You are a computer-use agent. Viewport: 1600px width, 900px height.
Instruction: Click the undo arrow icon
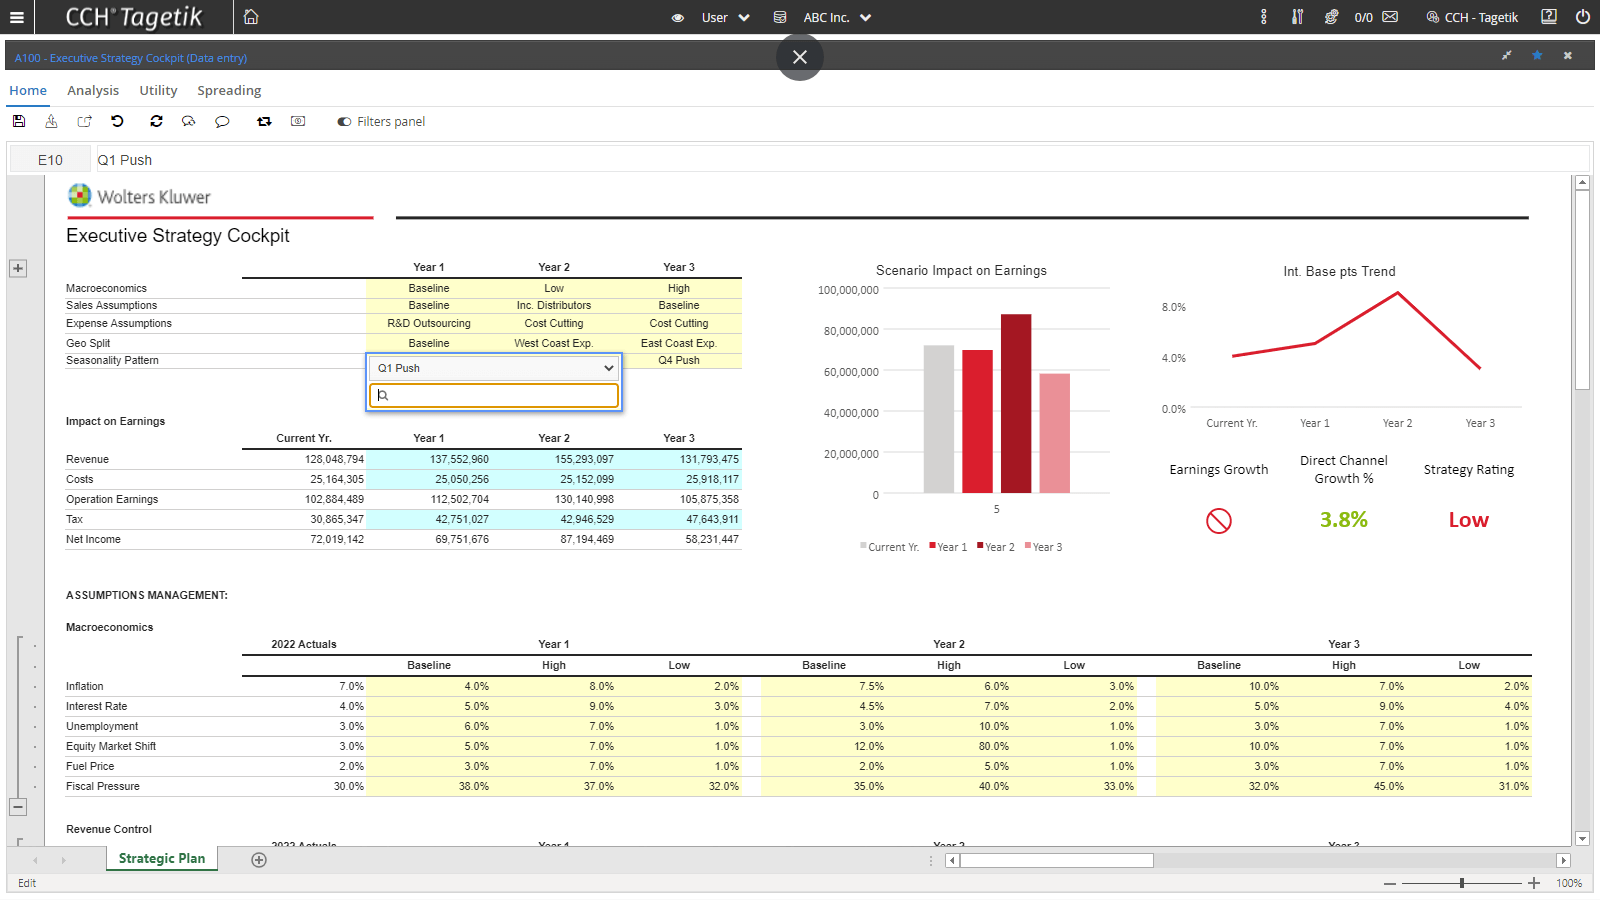117,121
